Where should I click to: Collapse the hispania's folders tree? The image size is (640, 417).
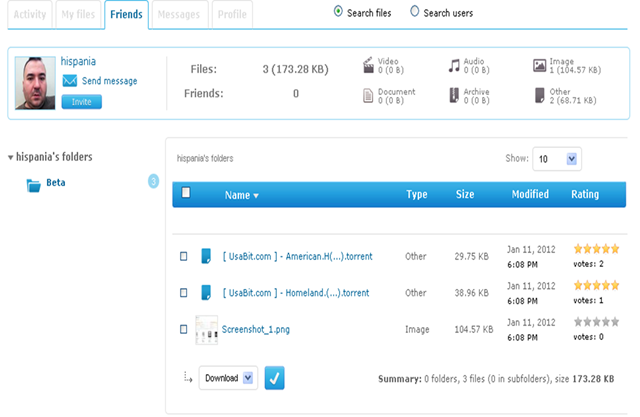(11, 157)
